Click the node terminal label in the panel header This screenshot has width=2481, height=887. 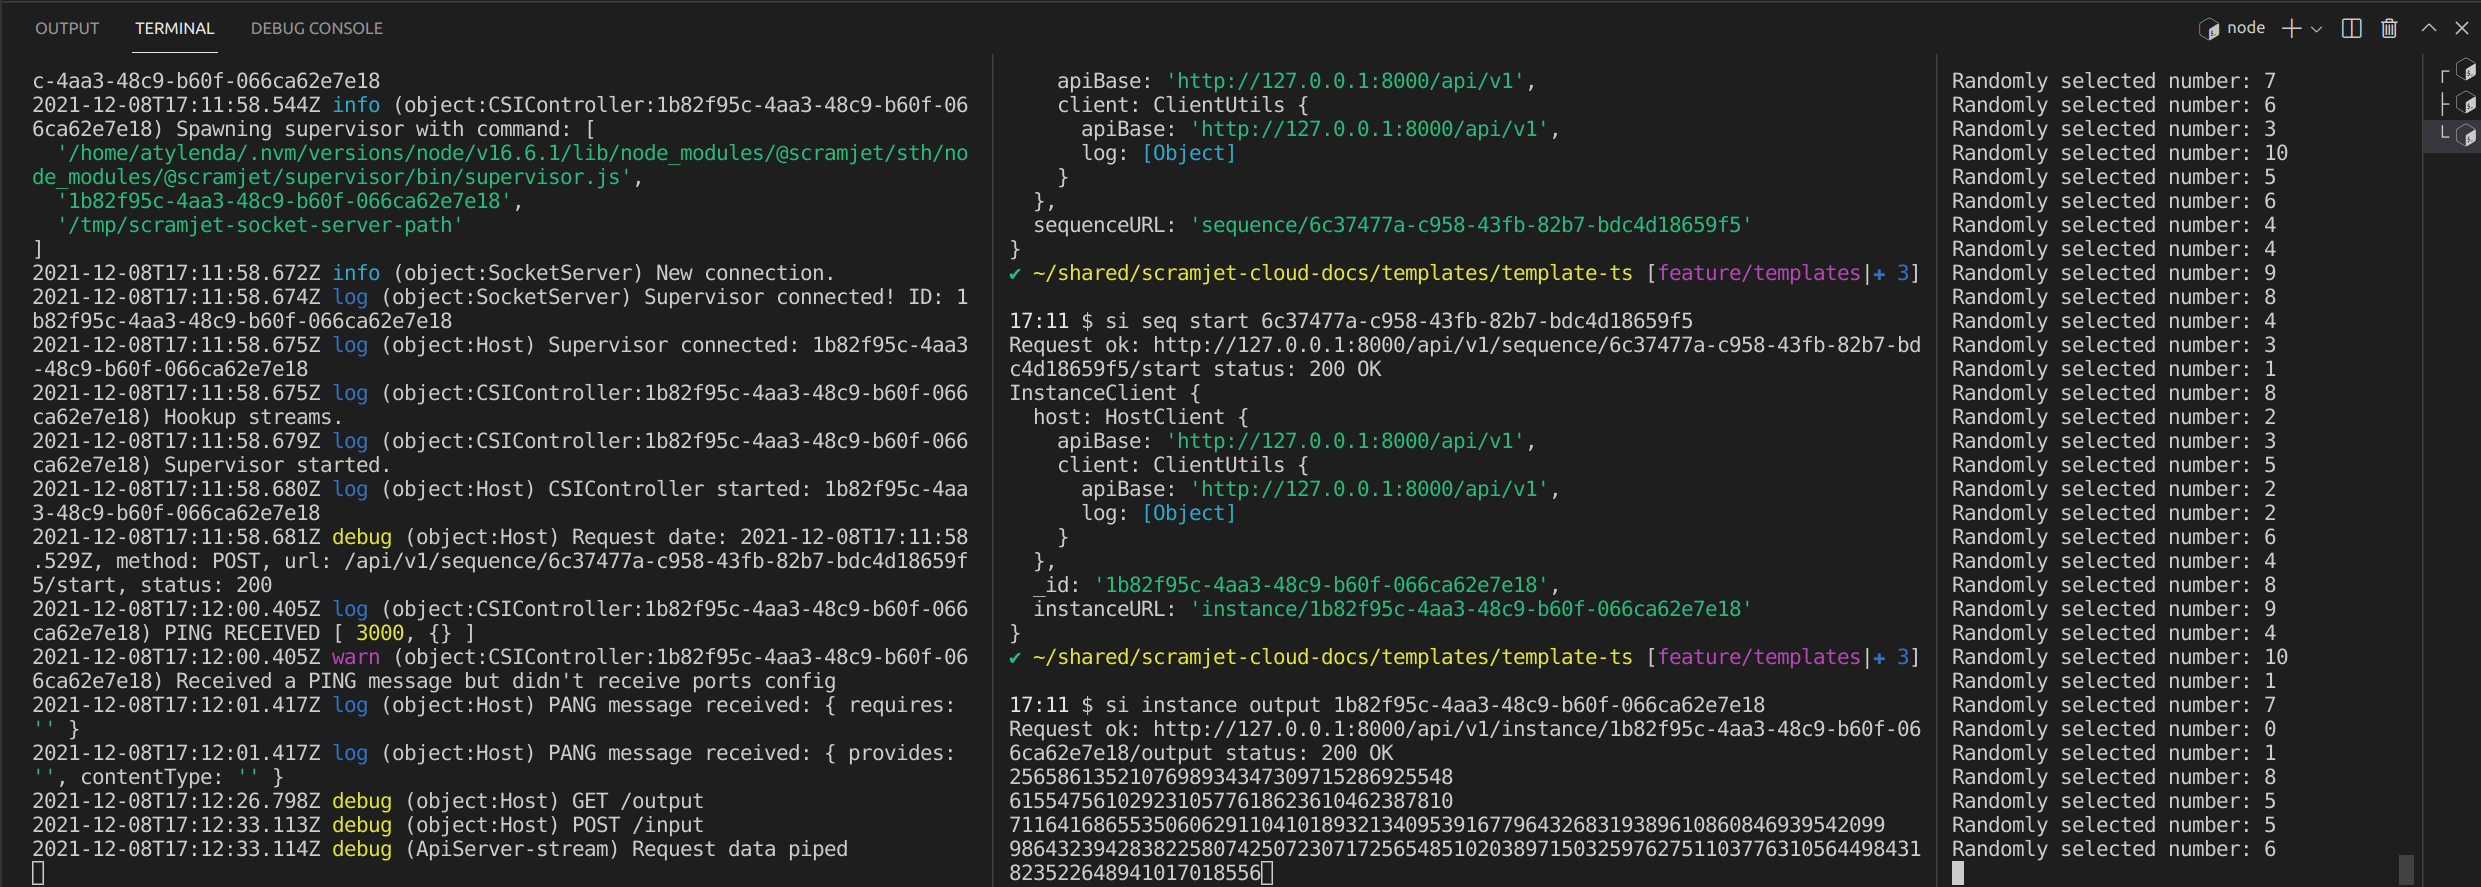point(2245,28)
